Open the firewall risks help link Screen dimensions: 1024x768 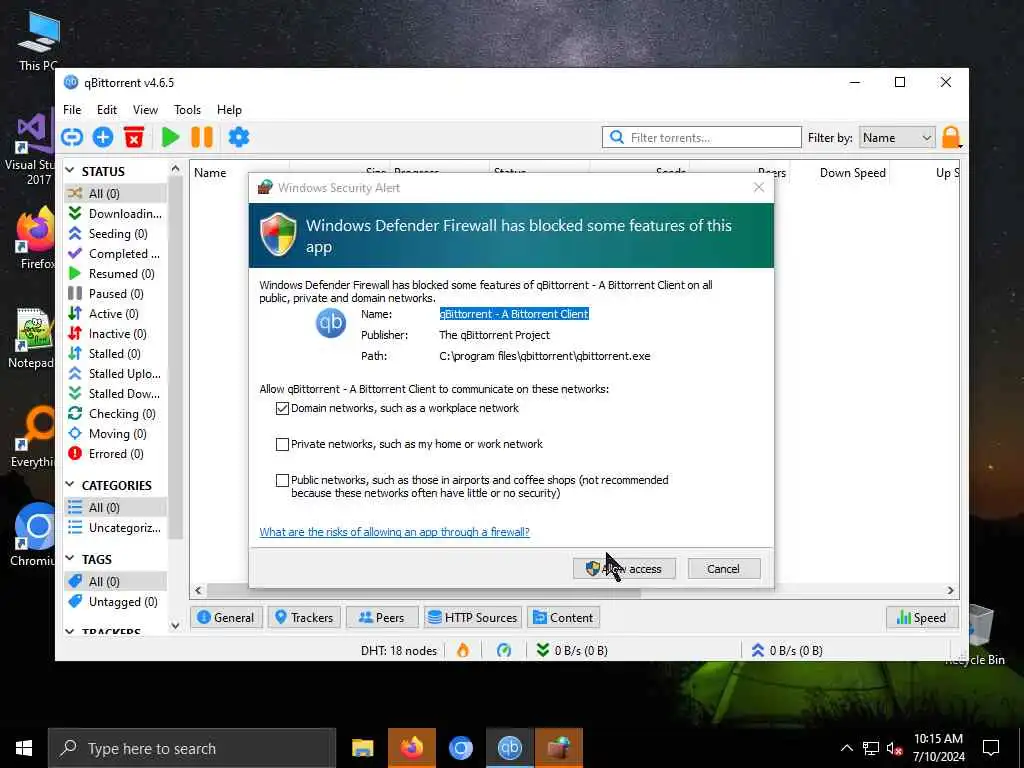coord(394,532)
